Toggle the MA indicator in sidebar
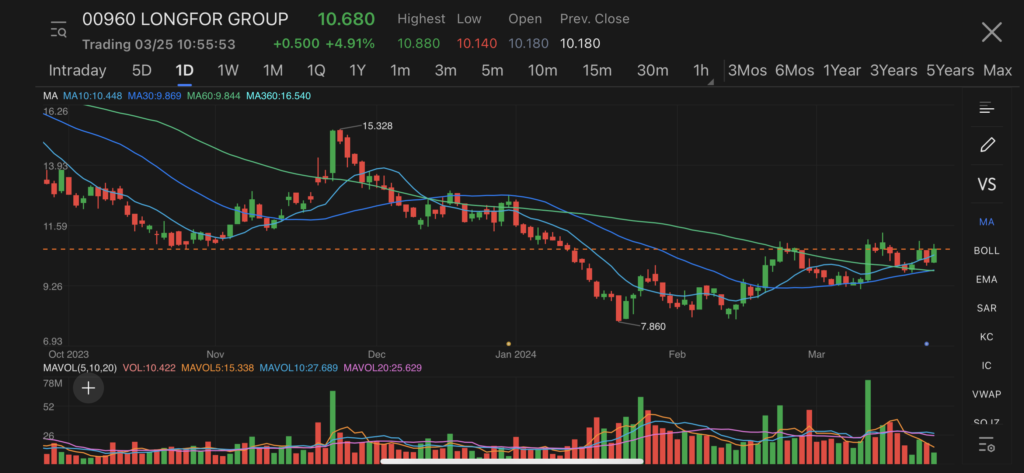This screenshot has width=1024, height=473. (986, 222)
